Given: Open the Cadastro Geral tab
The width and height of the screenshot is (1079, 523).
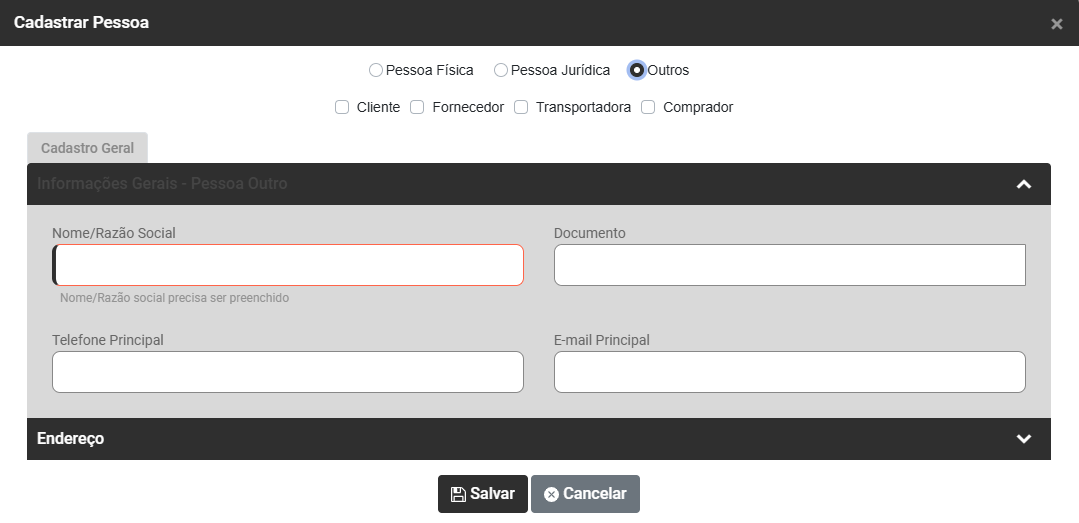Looking at the screenshot, I should [x=87, y=148].
